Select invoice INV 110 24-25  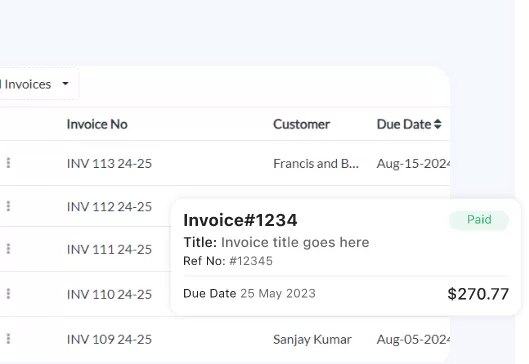pyautogui.click(x=109, y=294)
